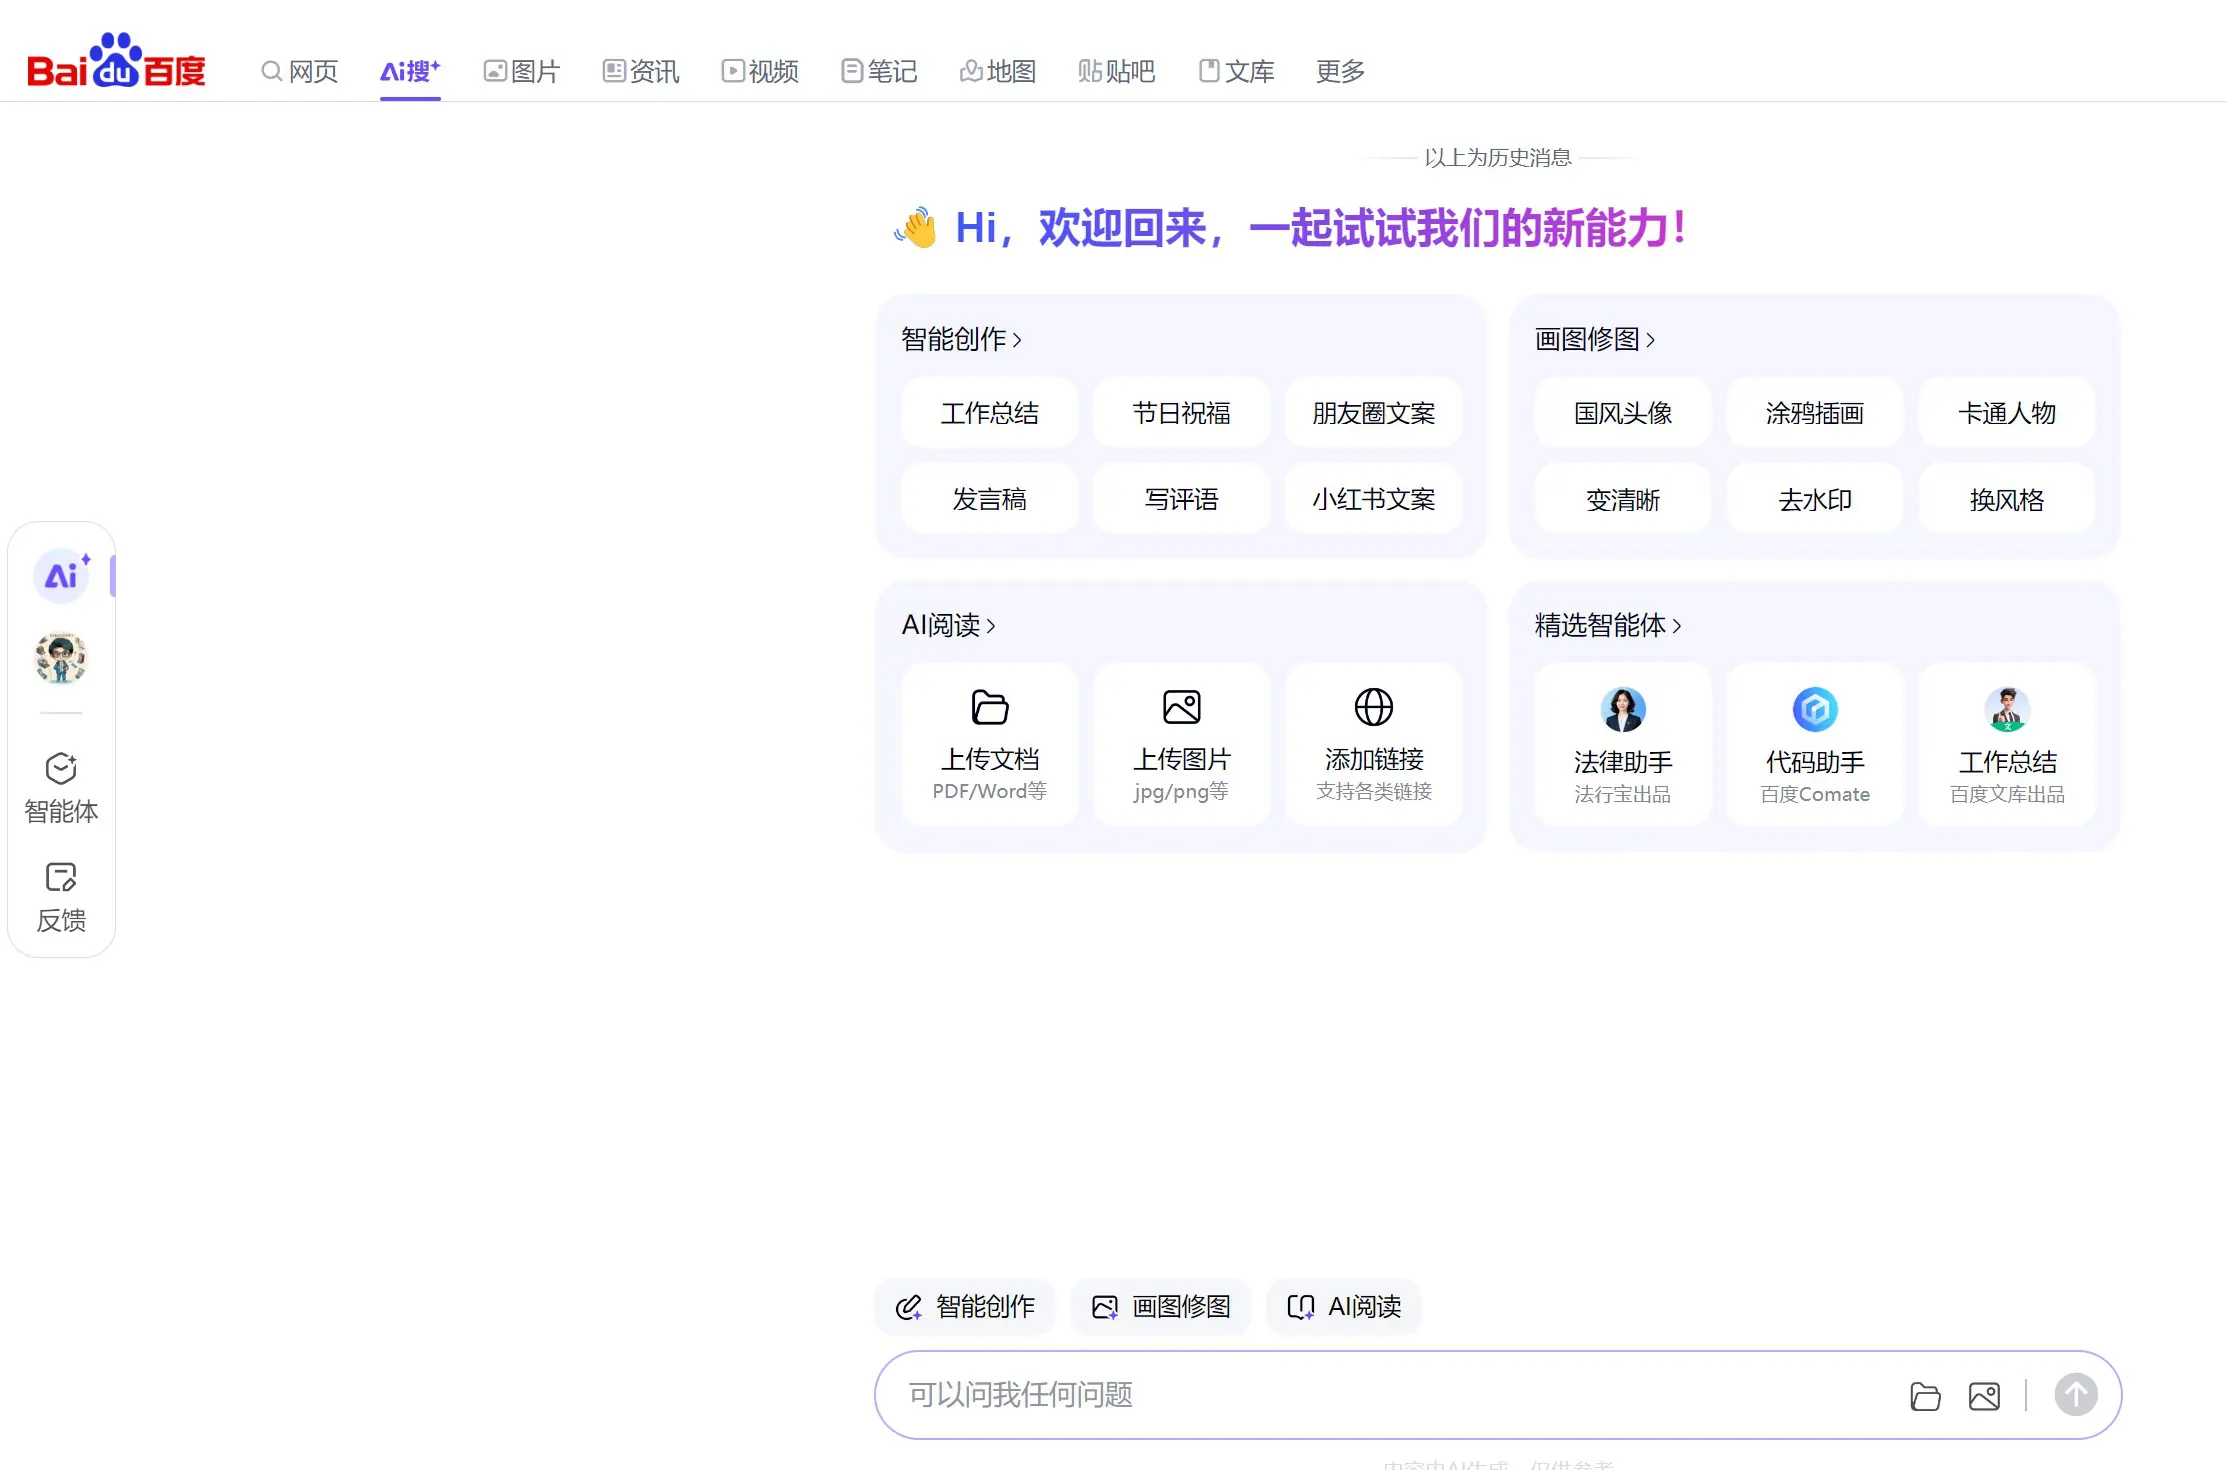Click the image attachment icon near input box
2227x1470 pixels.
pyautogui.click(x=1985, y=1395)
